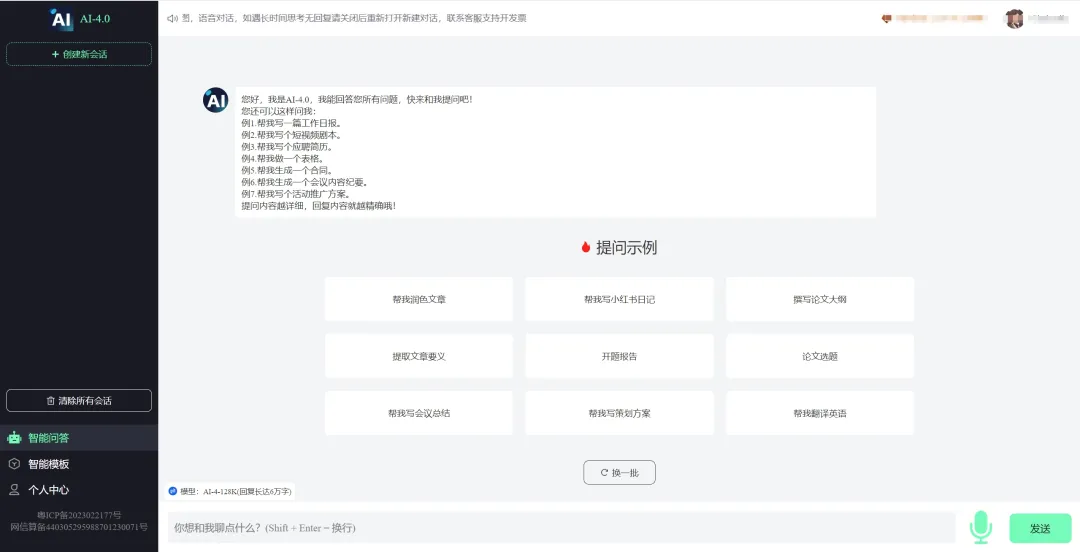Viewport: 1080px width, 552px height.
Task: Click the 提问示例 heading
Action: pos(626,247)
